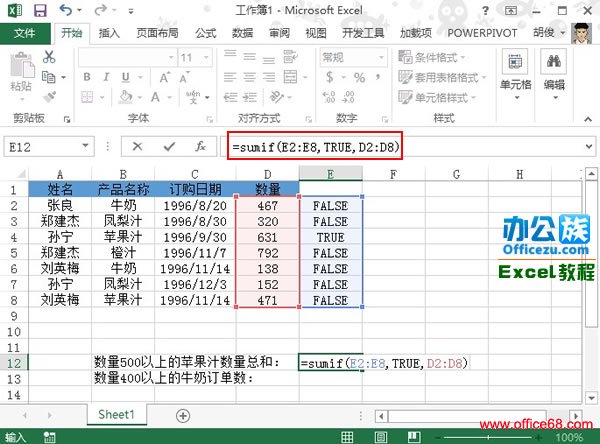The height and width of the screenshot is (444, 600).
Task: Click the Paste clipboard icon
Action: pyautogui.click(x=22, y=67)
